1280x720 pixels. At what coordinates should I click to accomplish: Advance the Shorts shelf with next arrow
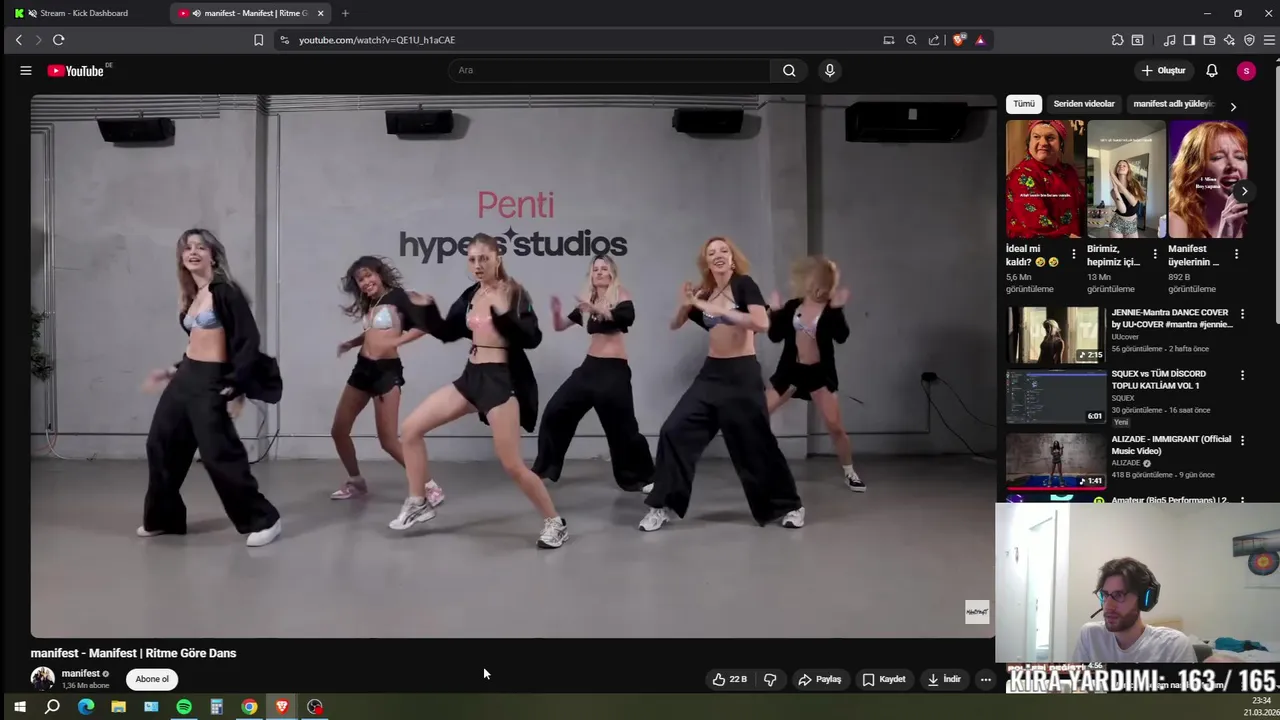1244,191
